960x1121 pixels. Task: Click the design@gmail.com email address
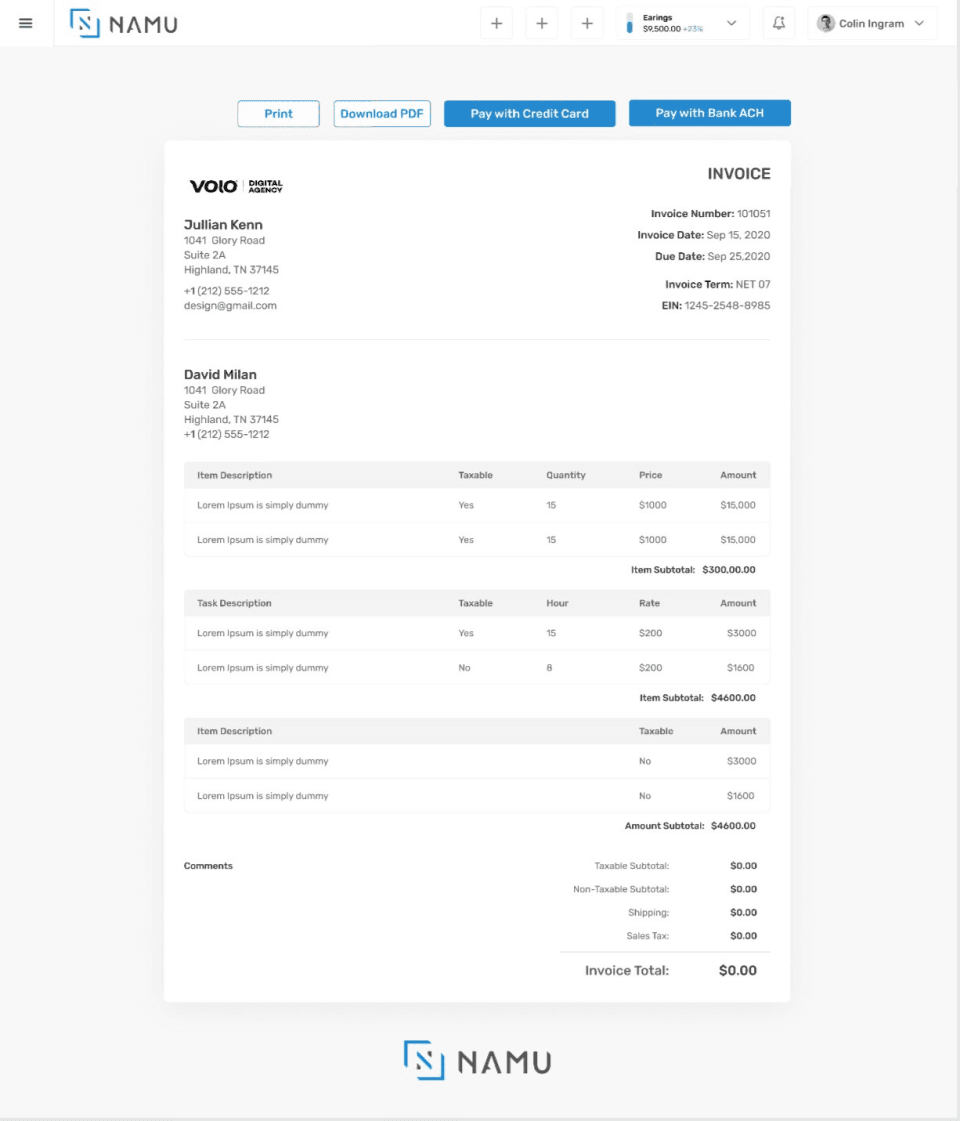coord(230,306)
